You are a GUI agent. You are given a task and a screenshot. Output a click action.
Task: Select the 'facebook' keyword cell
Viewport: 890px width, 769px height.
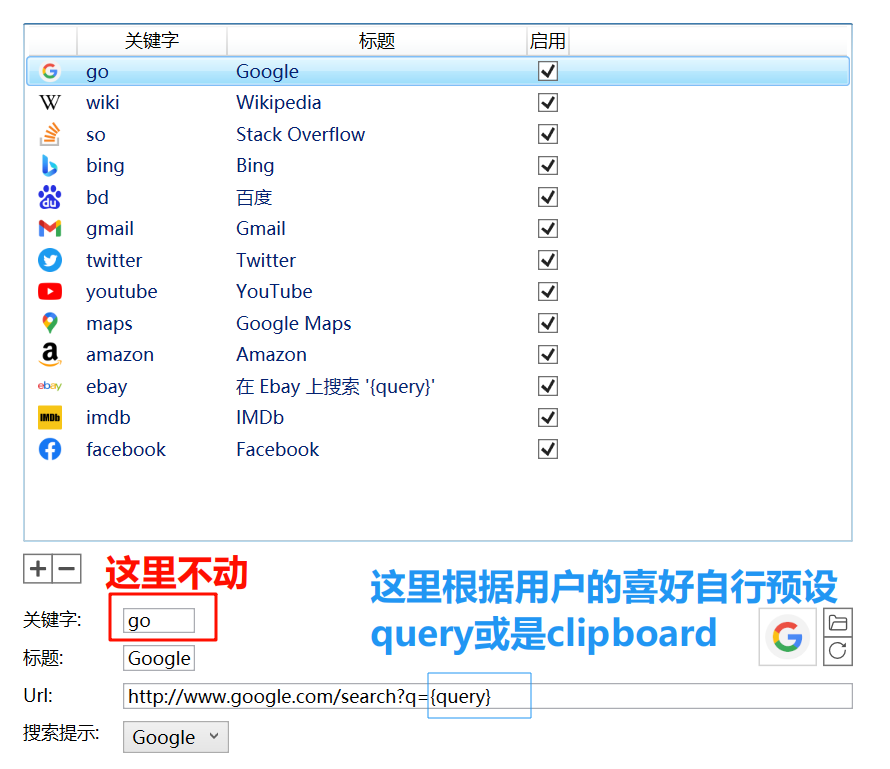(126, 449)
